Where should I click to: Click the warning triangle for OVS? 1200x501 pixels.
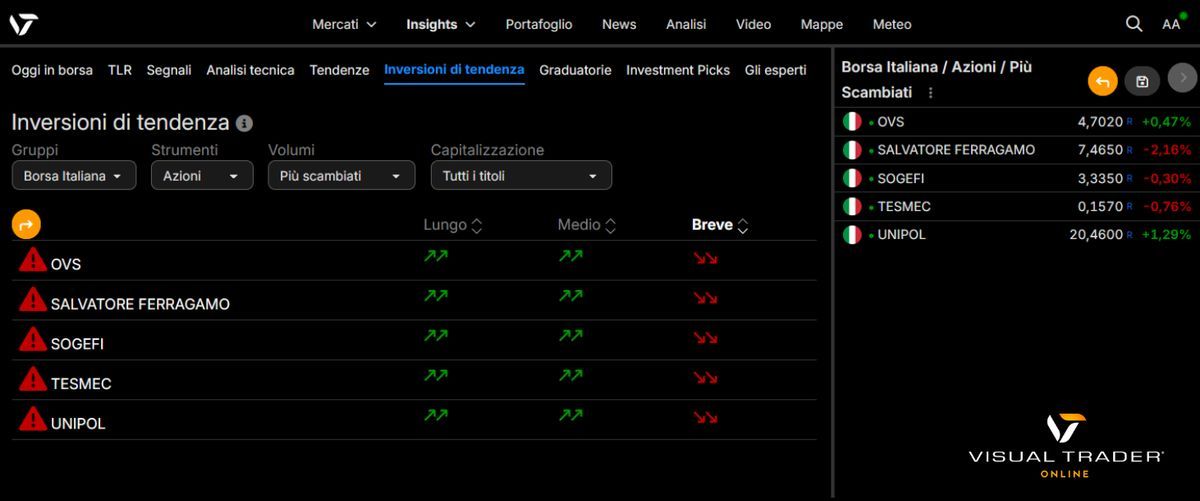pyautogui.click(x=33, y=260)
